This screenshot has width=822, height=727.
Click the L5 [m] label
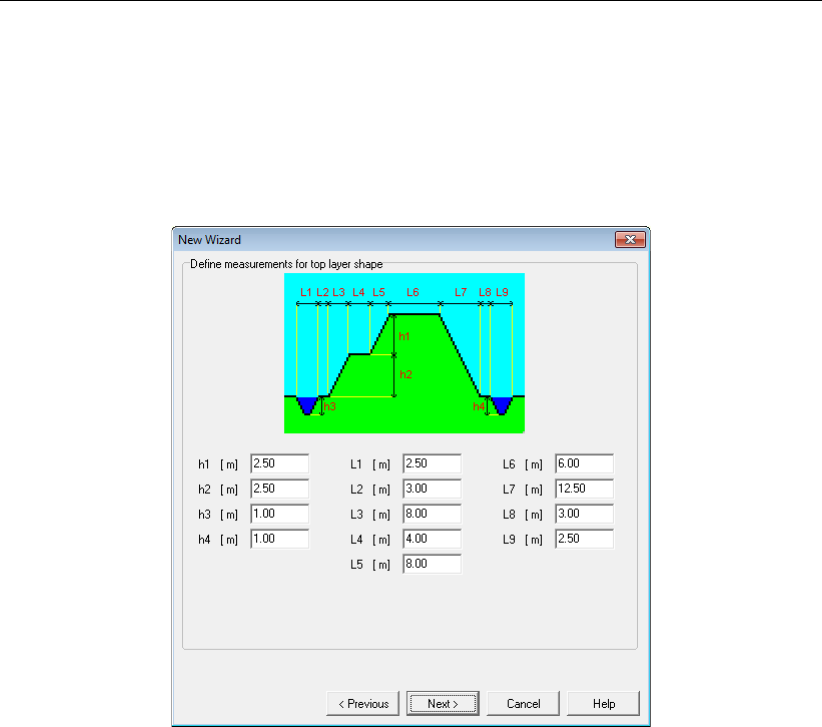(370, 565)
